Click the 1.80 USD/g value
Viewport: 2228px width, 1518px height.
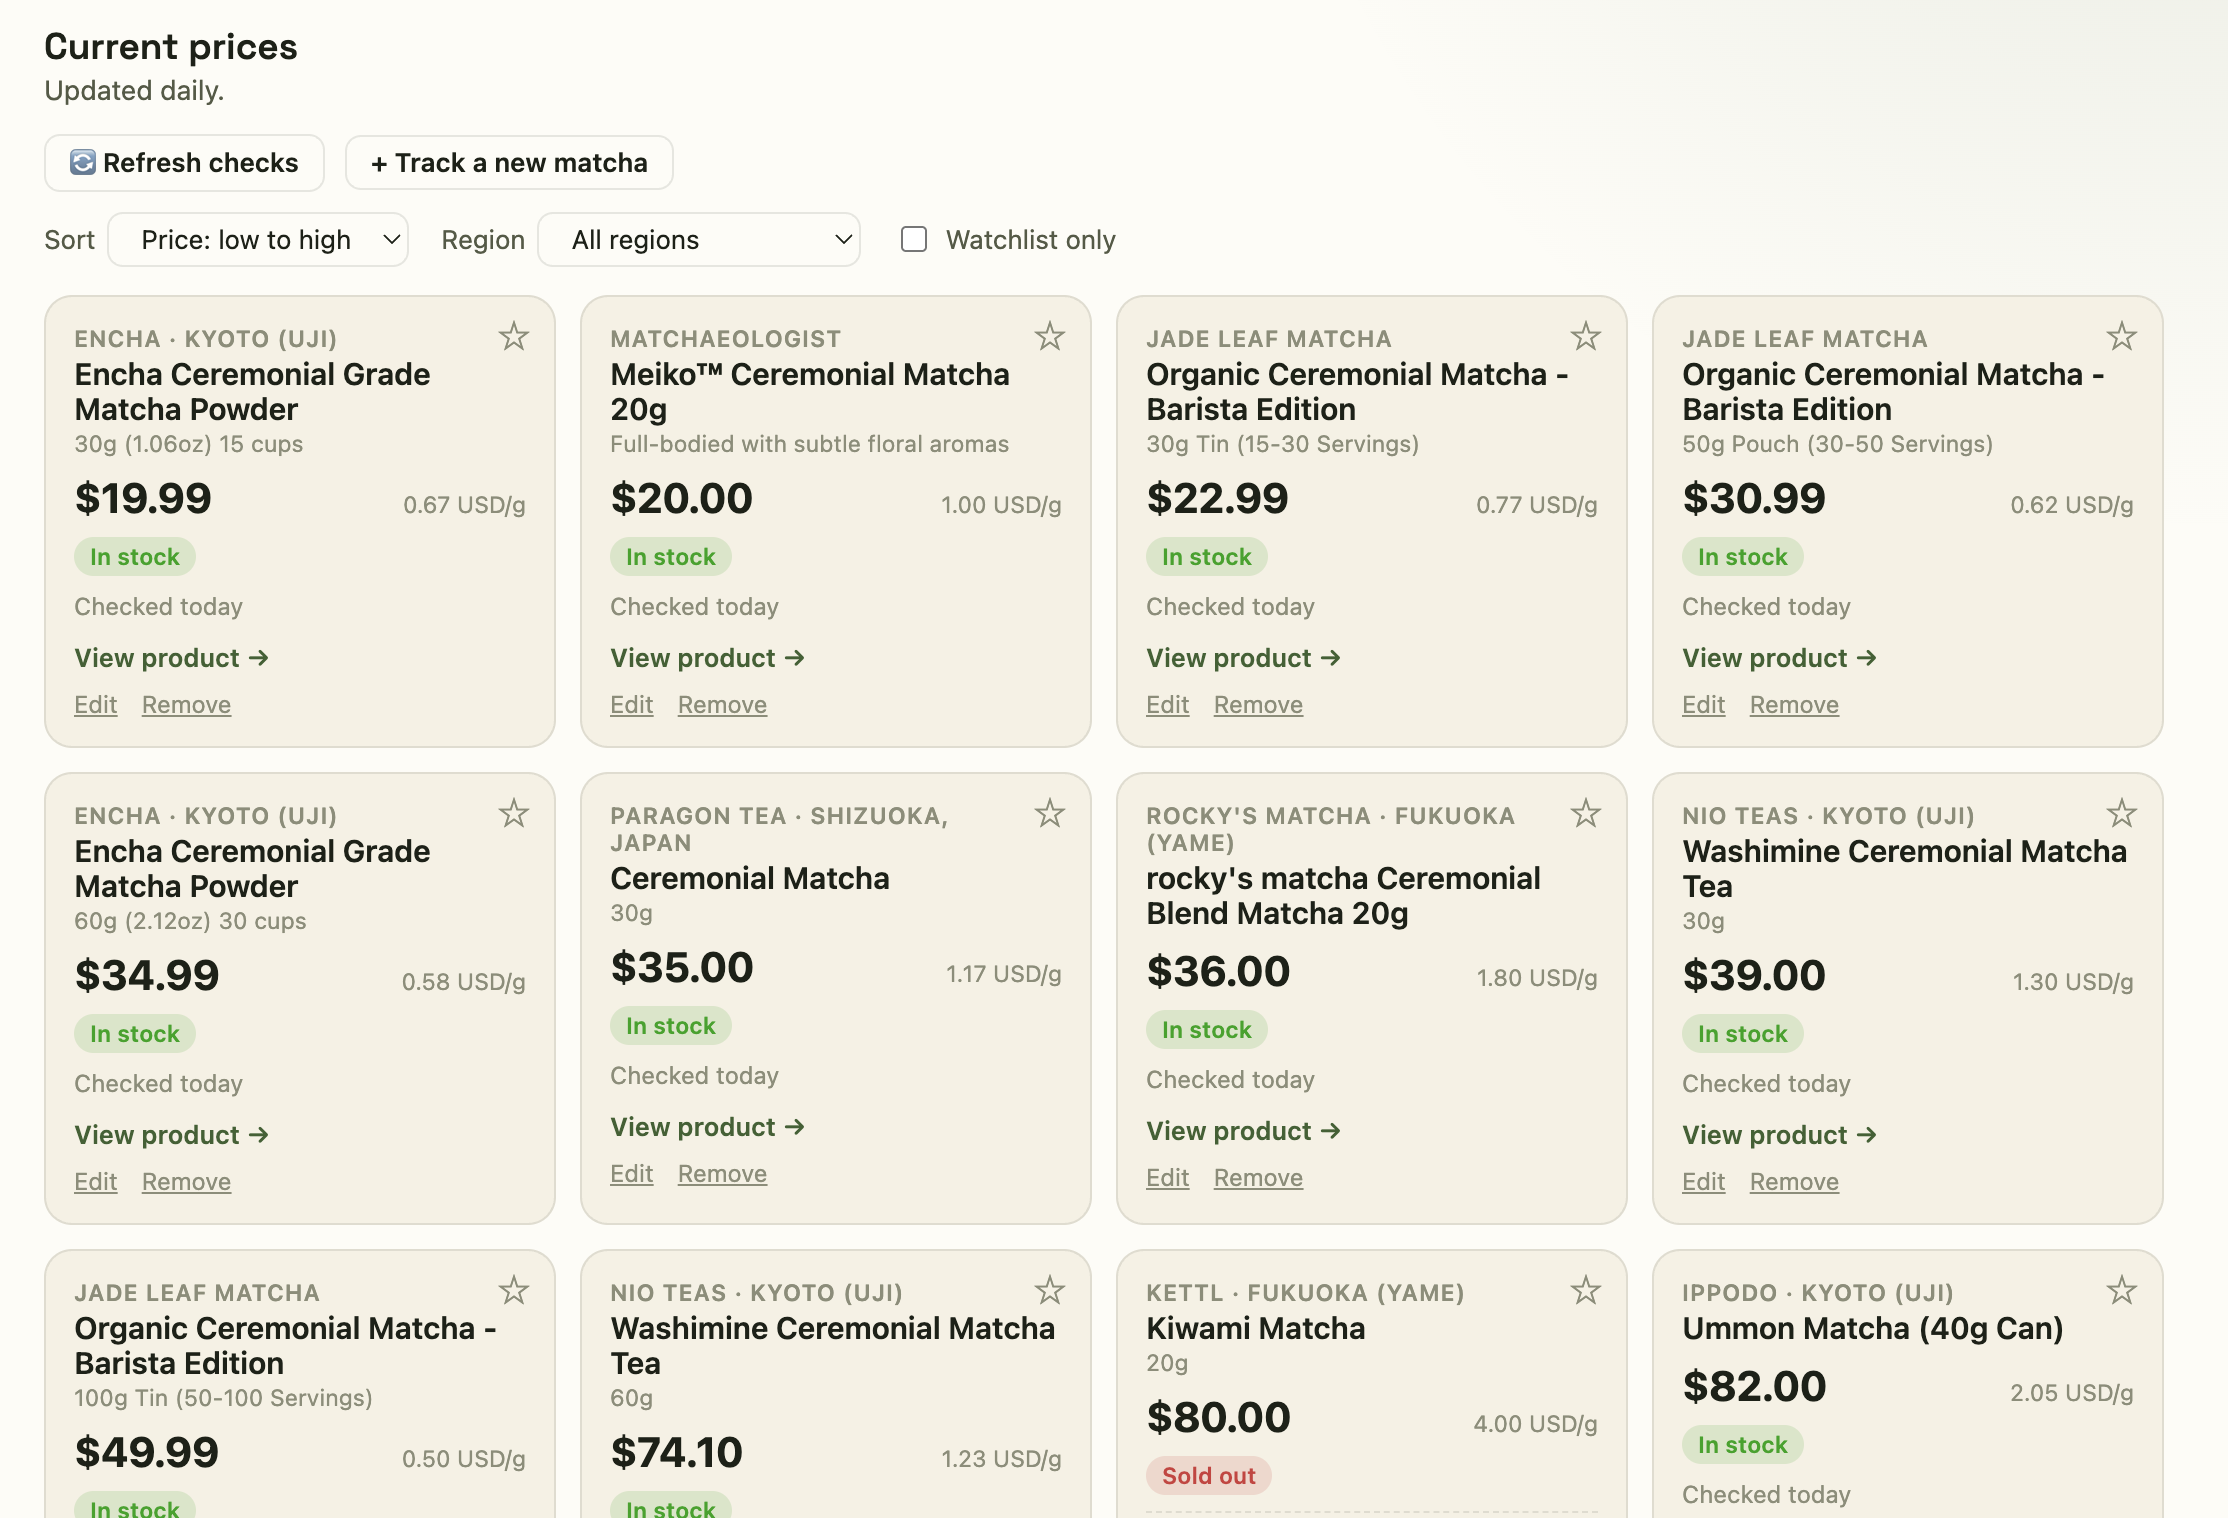(1537, 978)
